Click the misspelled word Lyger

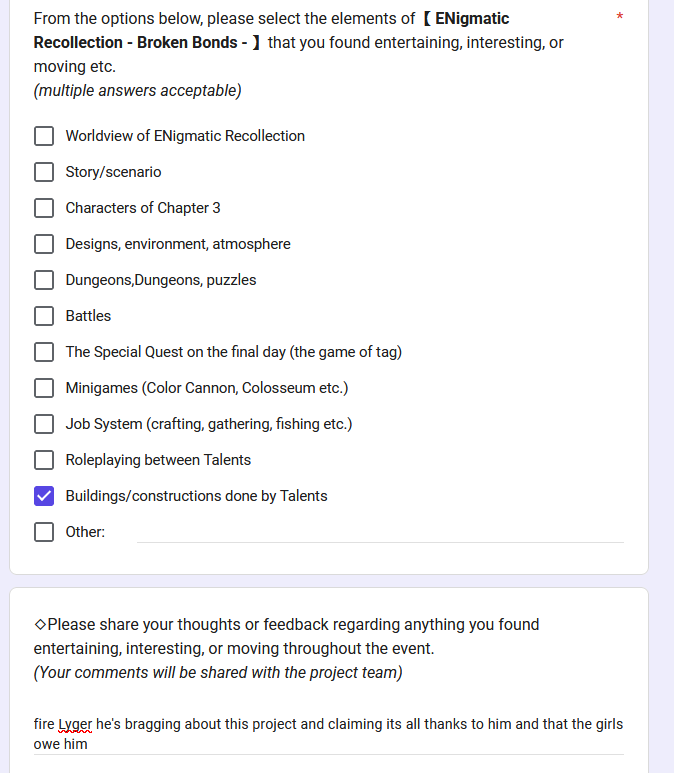[75, 724]
